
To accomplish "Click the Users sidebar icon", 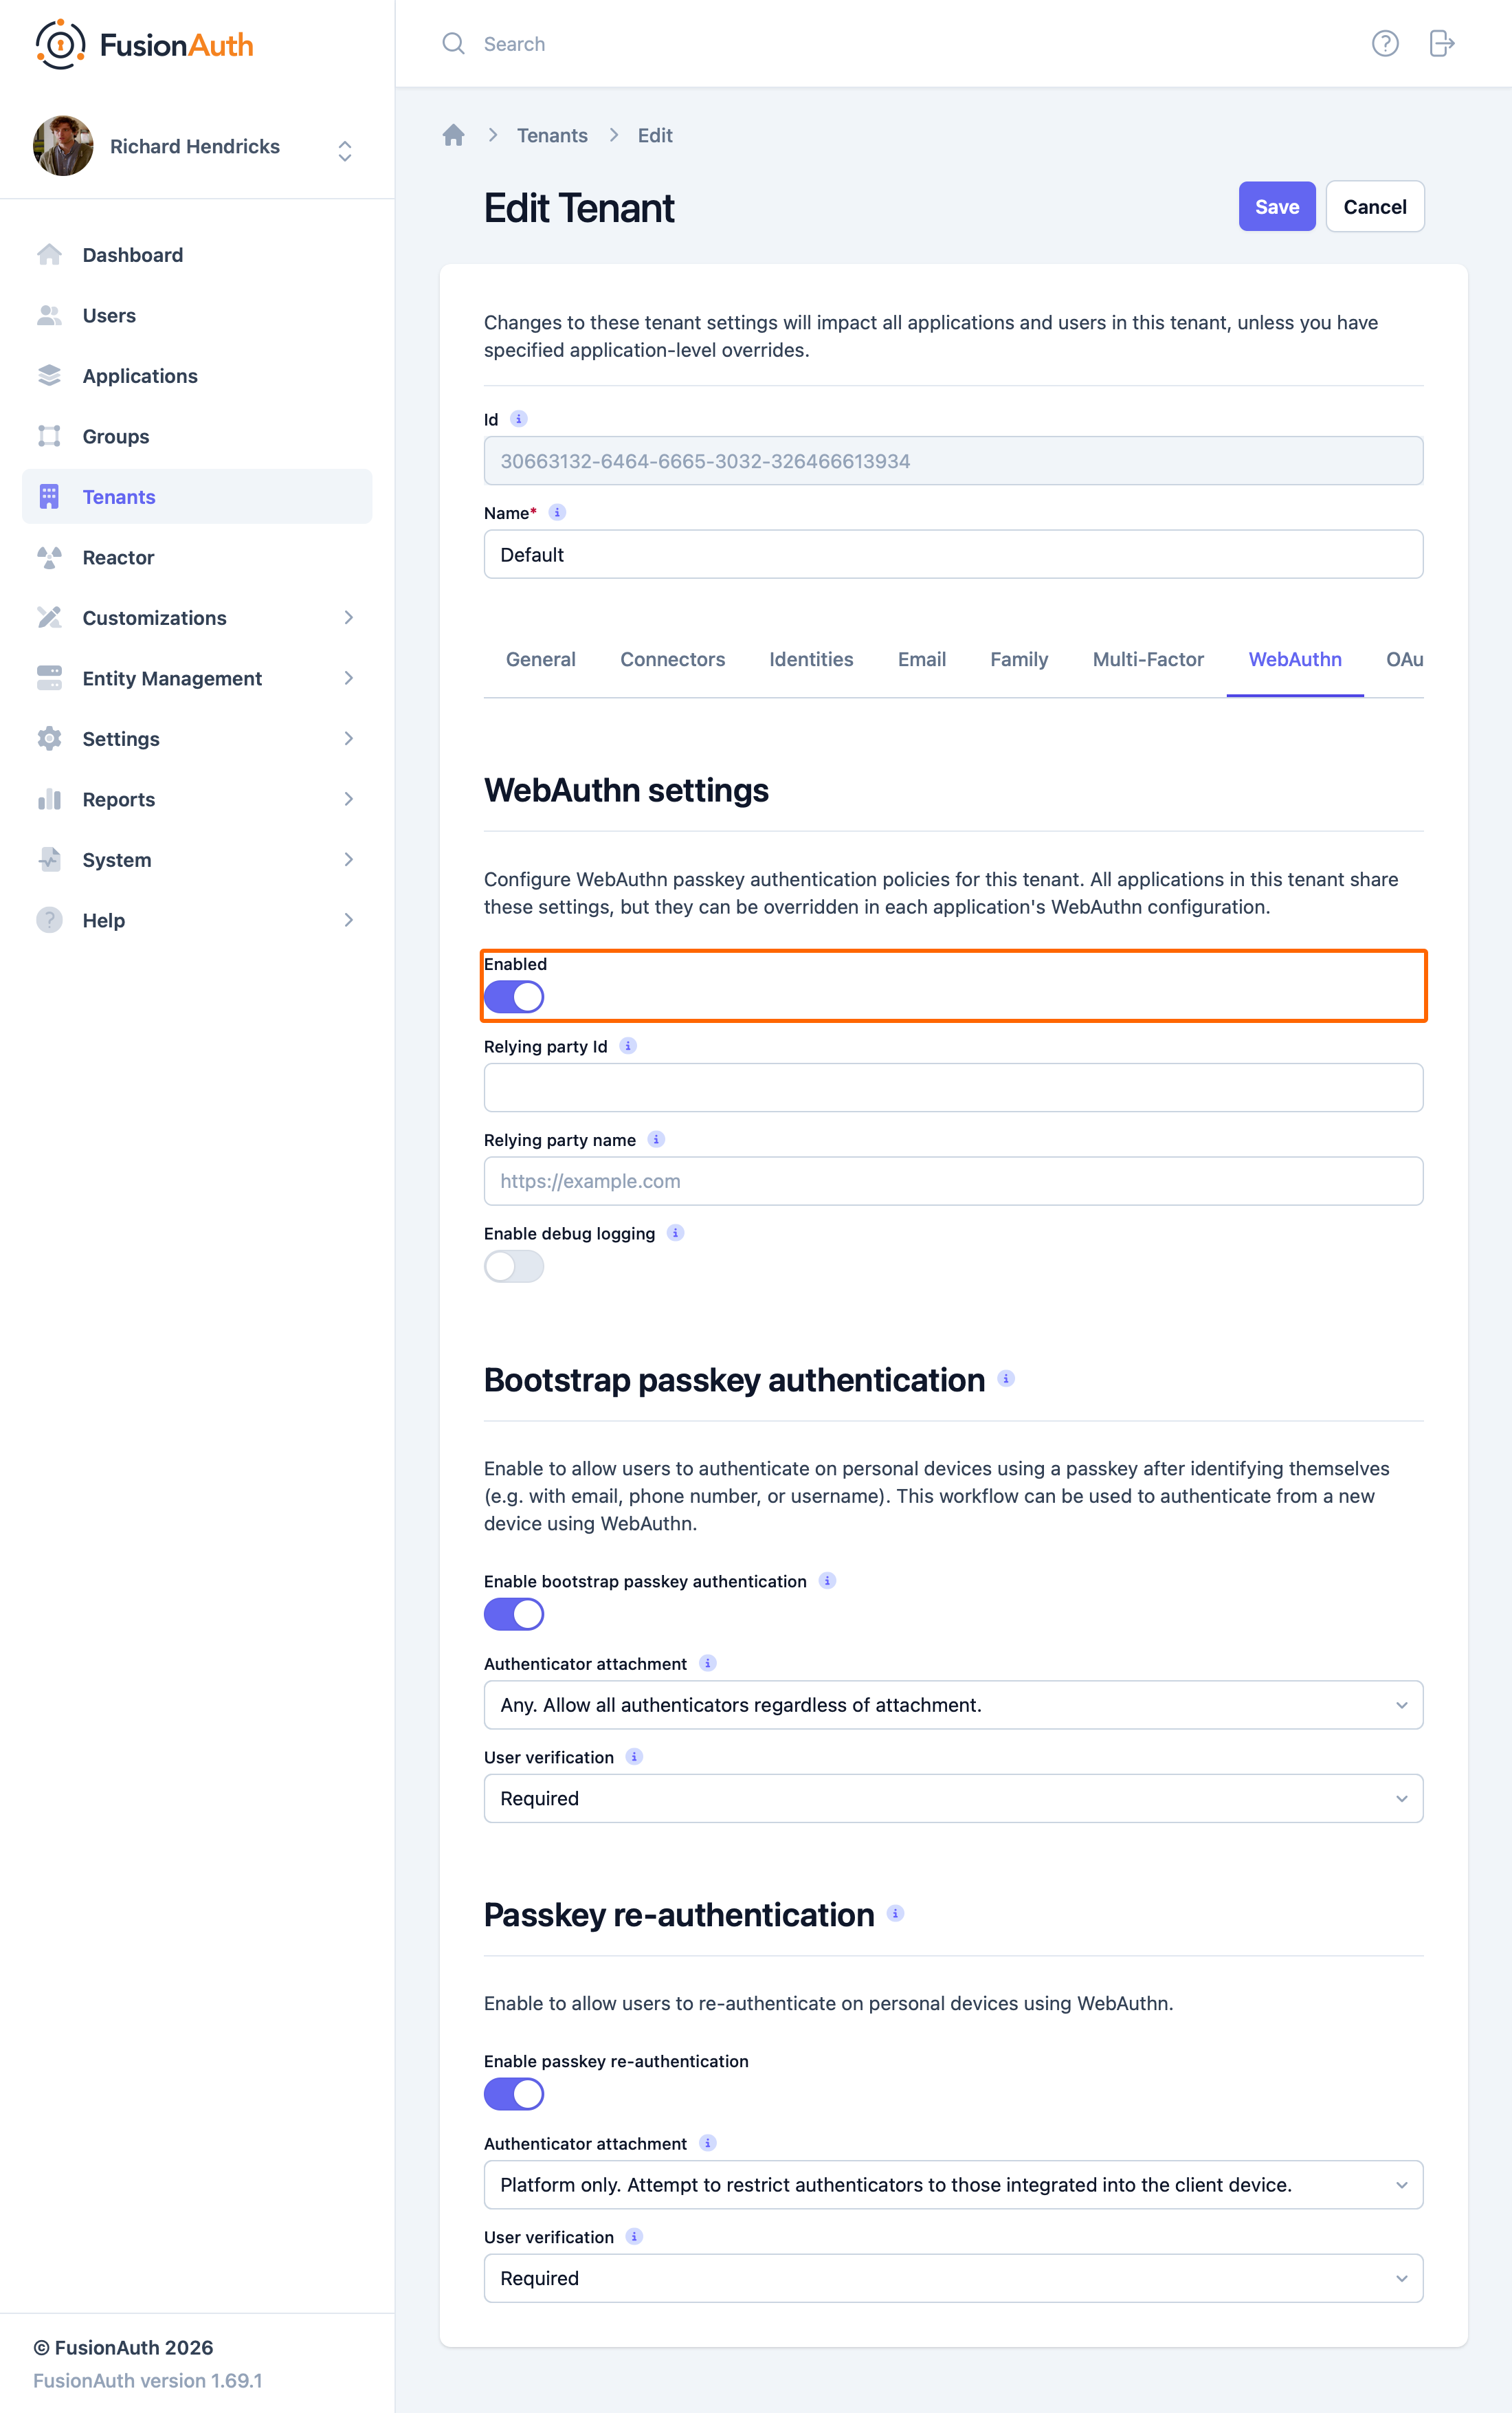I will coord(49,315).
